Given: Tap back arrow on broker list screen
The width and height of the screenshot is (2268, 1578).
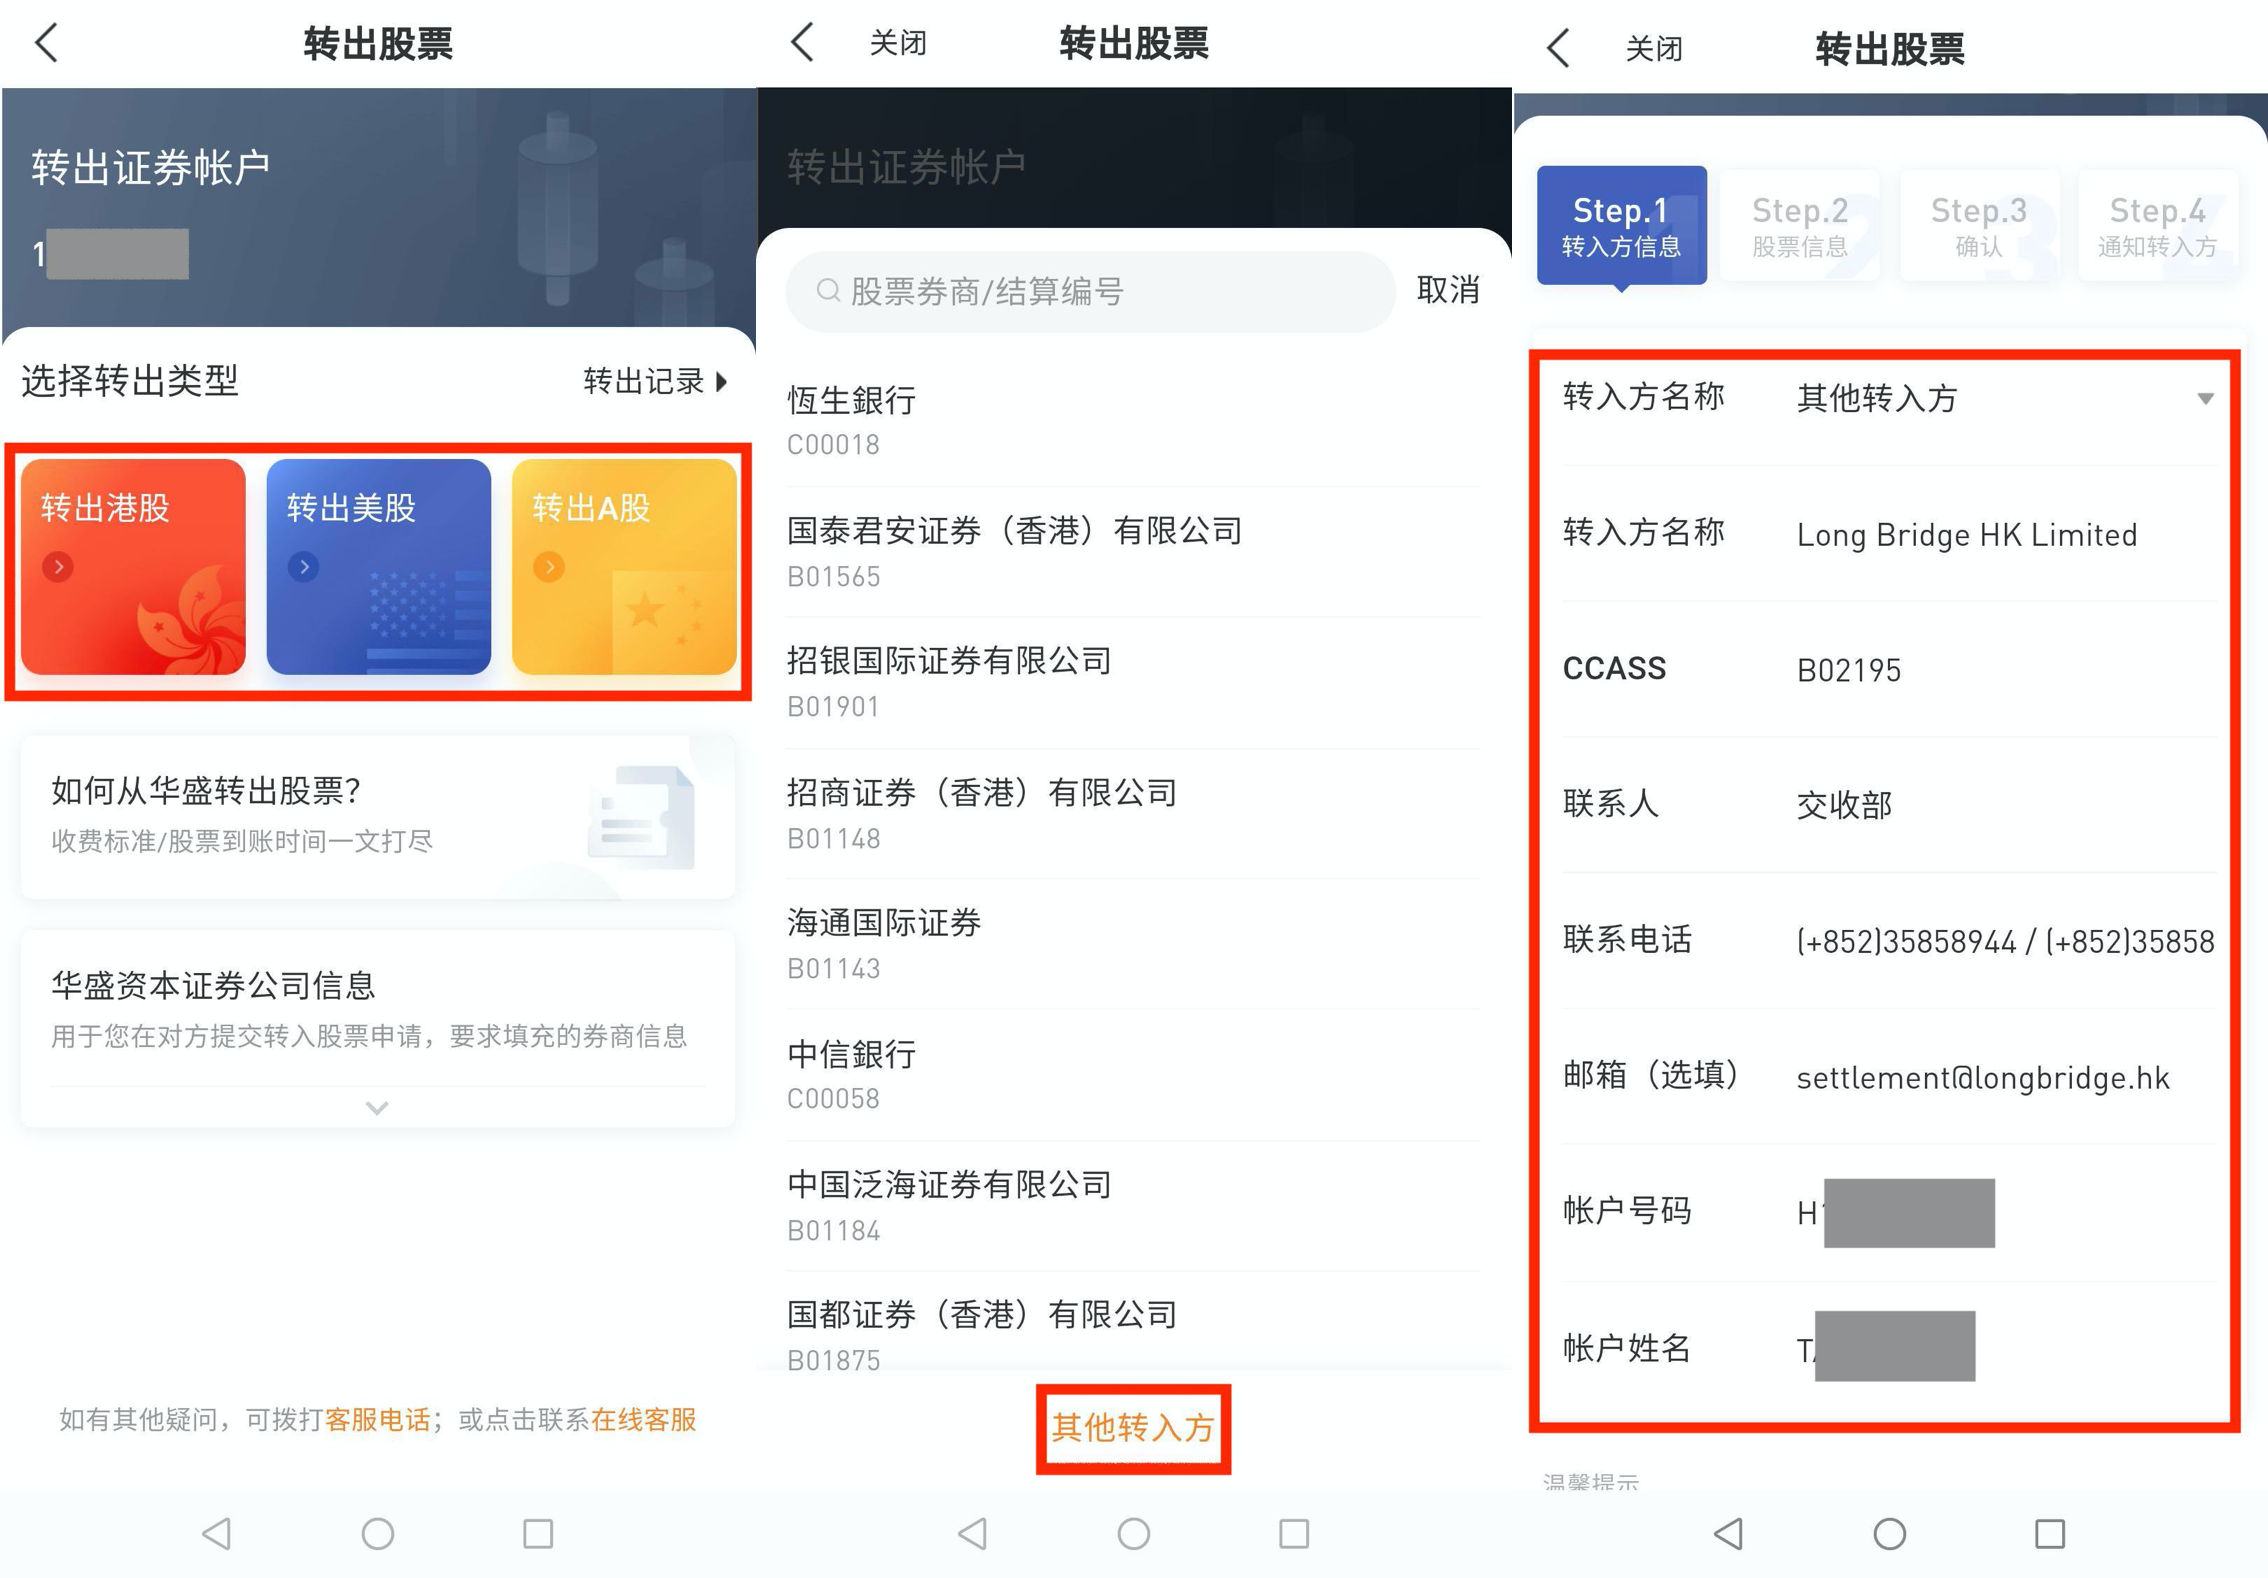Looking at the screenshot, I should [803, 43].
